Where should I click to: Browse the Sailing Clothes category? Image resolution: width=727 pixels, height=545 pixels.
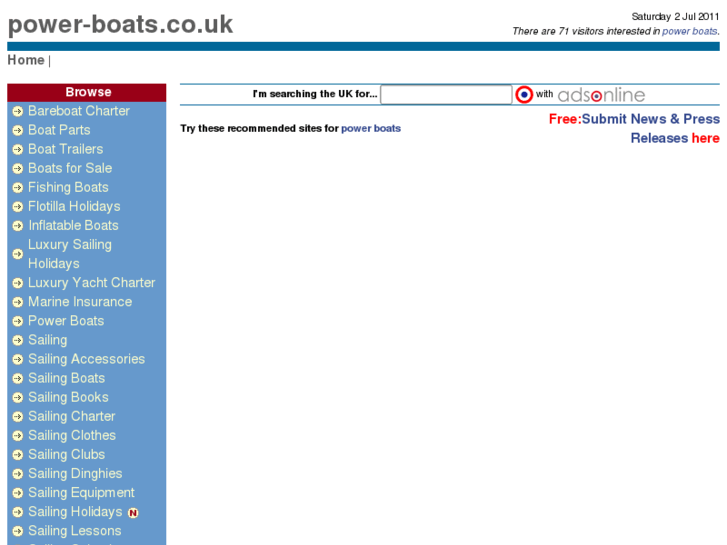[72, 435]
